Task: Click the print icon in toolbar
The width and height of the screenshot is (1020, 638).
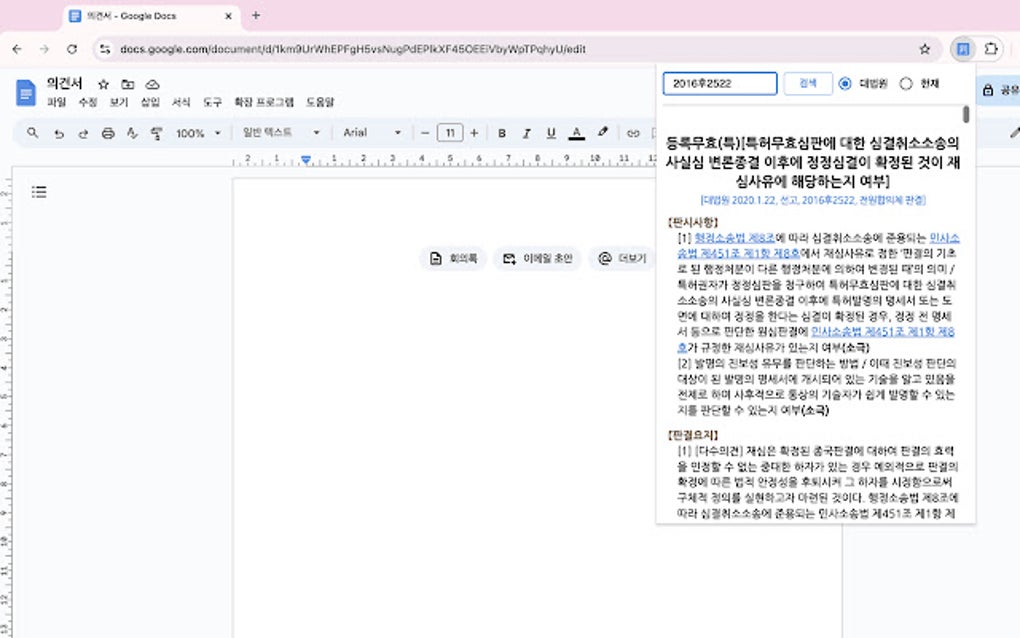Action: (108, 133)
